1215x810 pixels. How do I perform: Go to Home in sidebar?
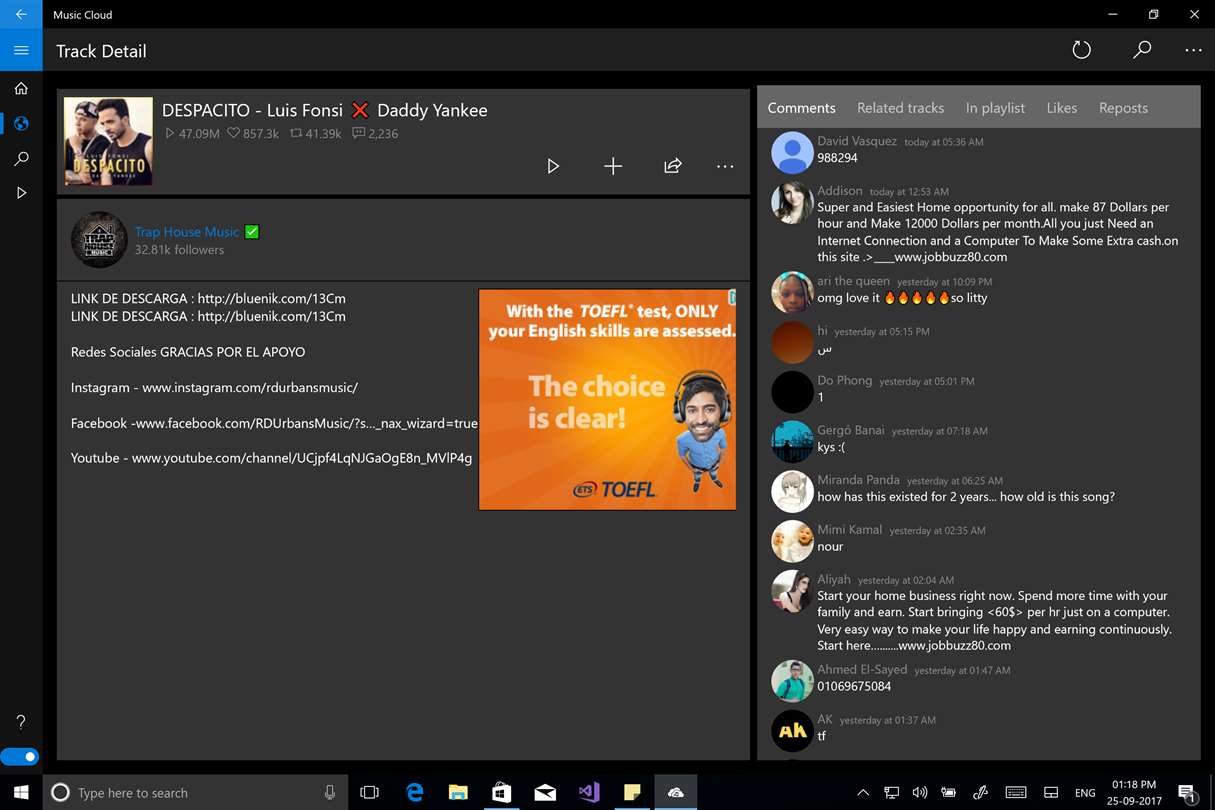click(21, 89)
